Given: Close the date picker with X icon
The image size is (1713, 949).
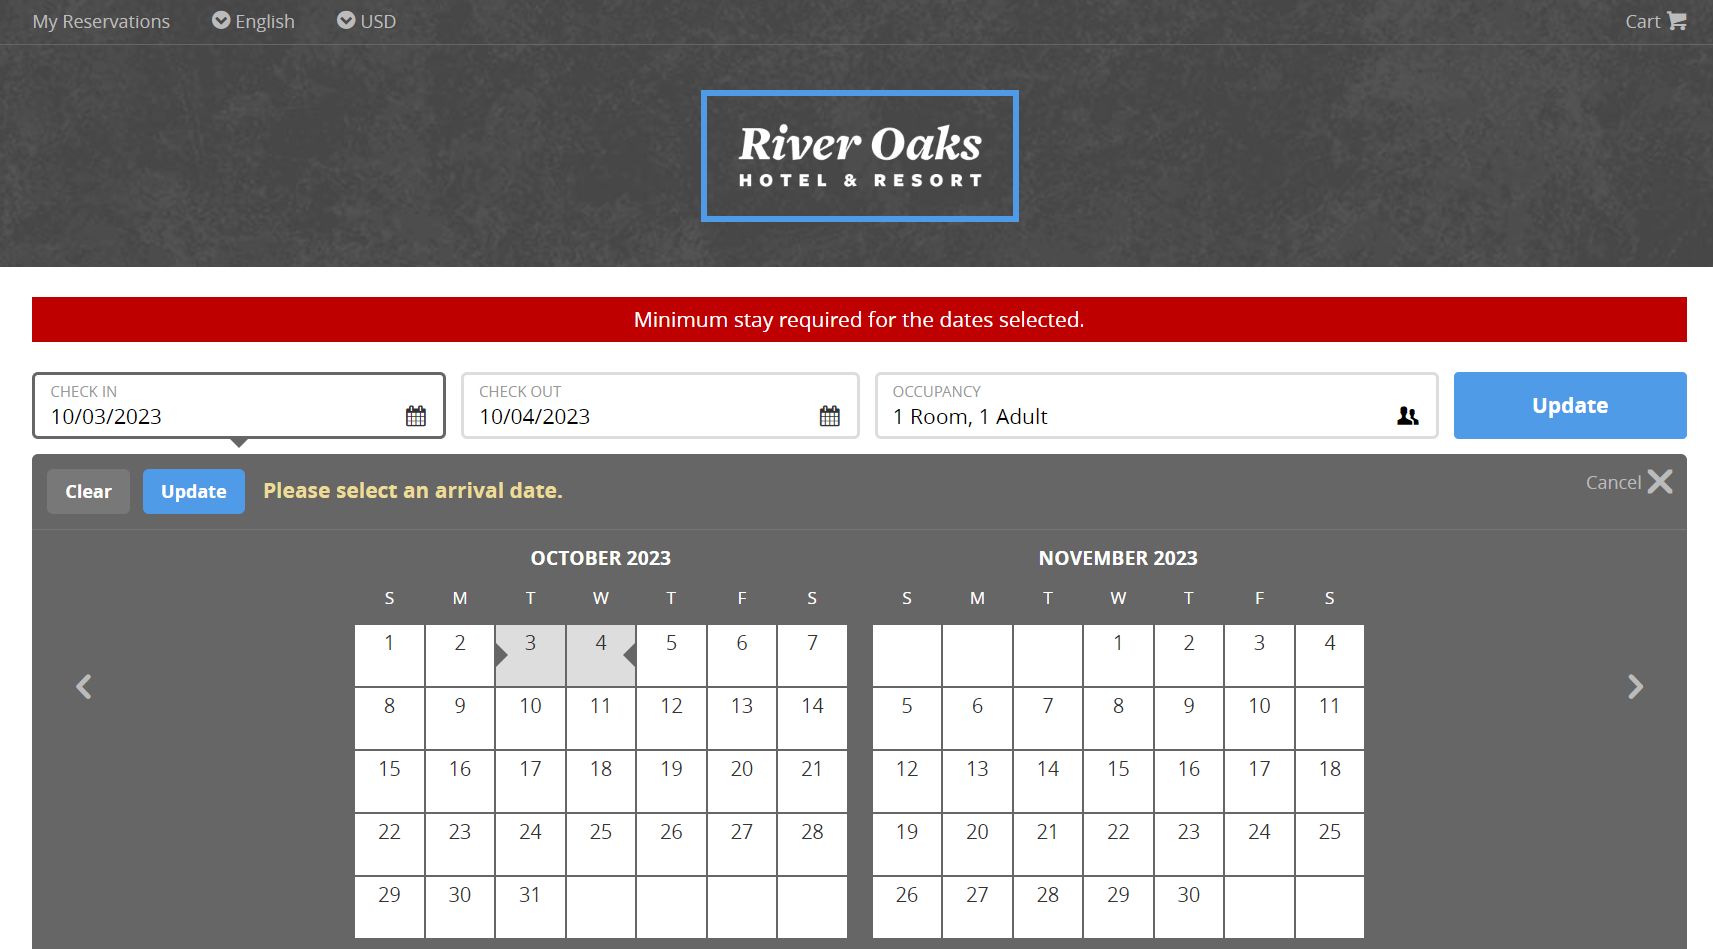Looking at the screenshot, I should pos(1660,482).
